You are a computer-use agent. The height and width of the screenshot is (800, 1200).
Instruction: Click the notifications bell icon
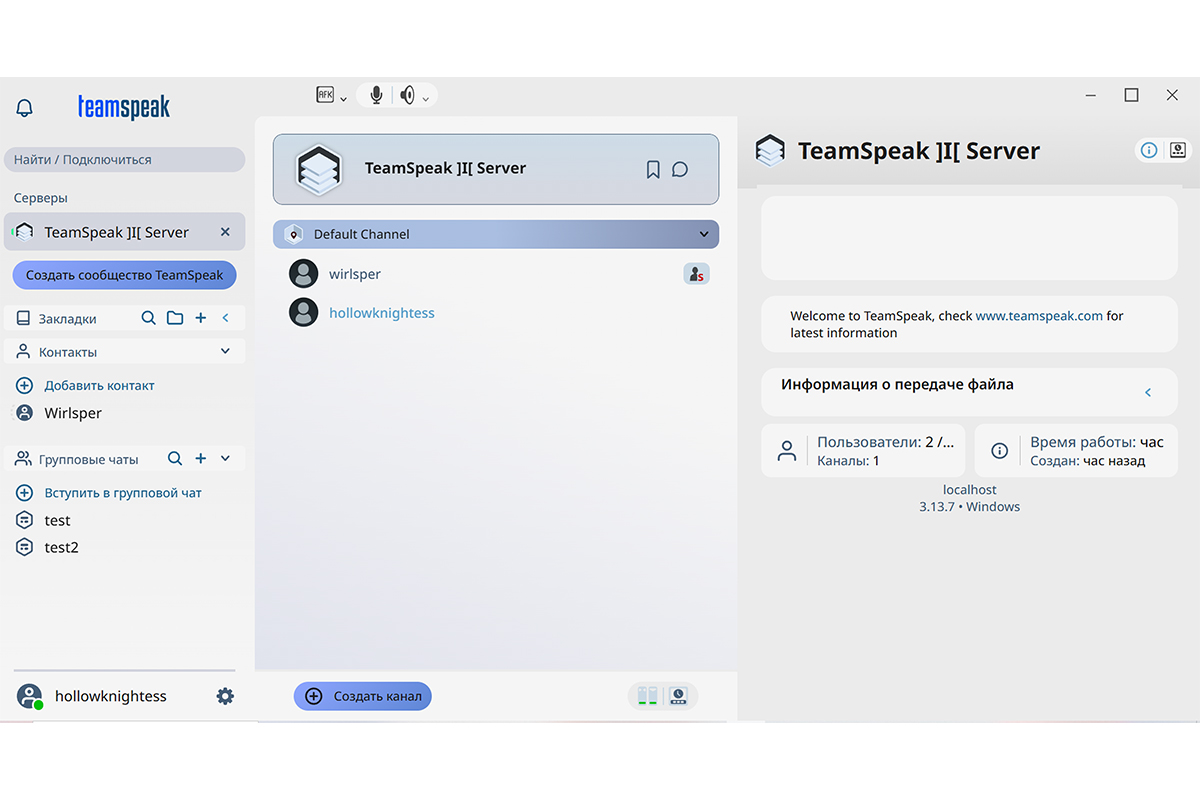tap(24, 107)
